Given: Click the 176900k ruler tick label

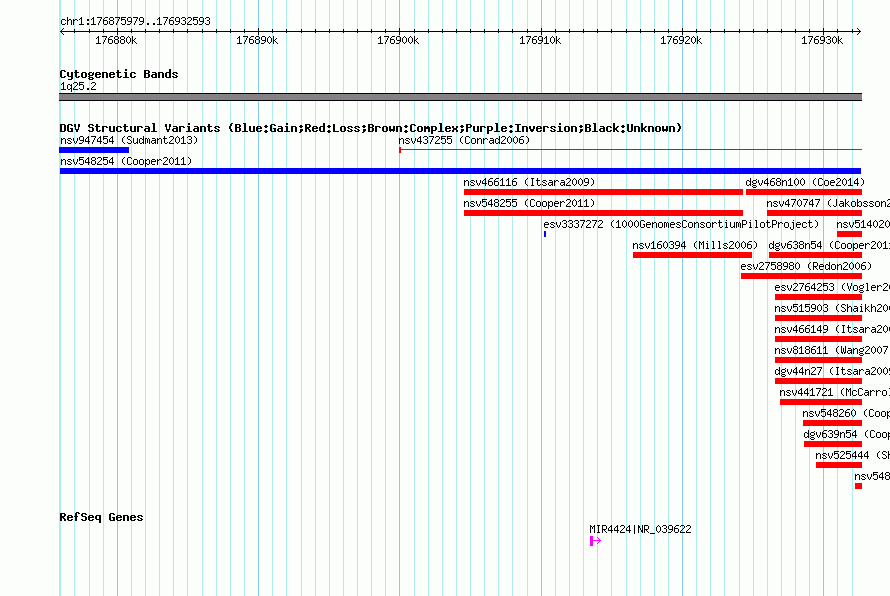Looking at the screenshot, I should (x=398, y=40).
